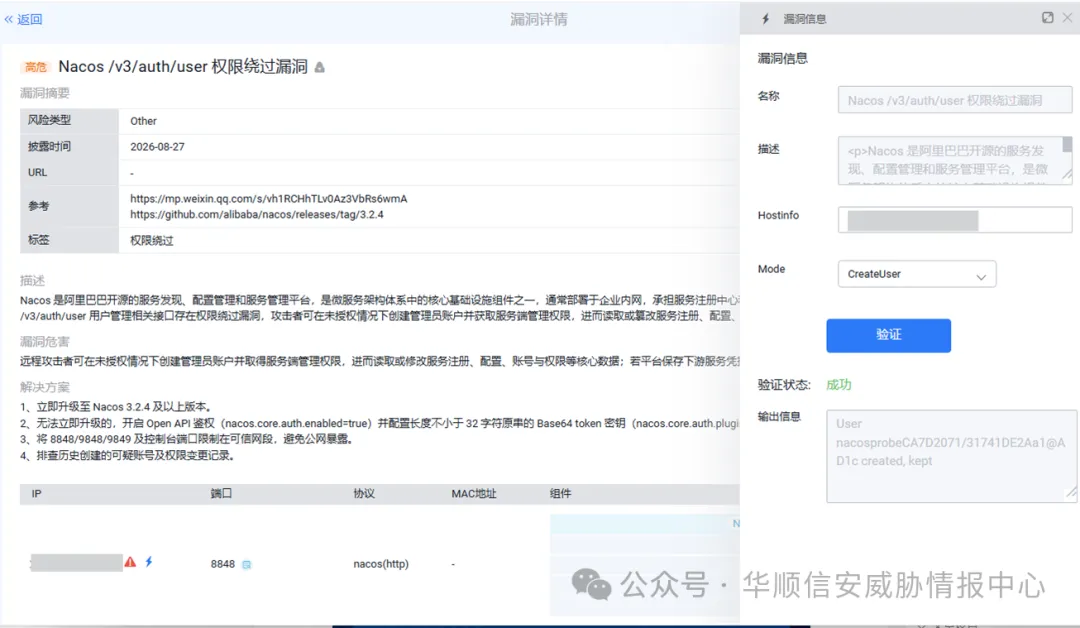Click the redacted IP address cell
Image resolution: width=1080 pixels, height=628 pixels.
click(x=76, y=563)
